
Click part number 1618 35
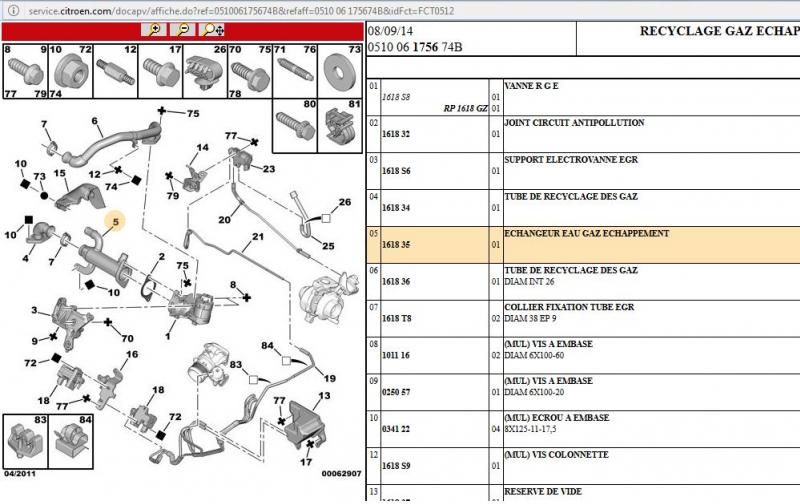click(396, 245)
